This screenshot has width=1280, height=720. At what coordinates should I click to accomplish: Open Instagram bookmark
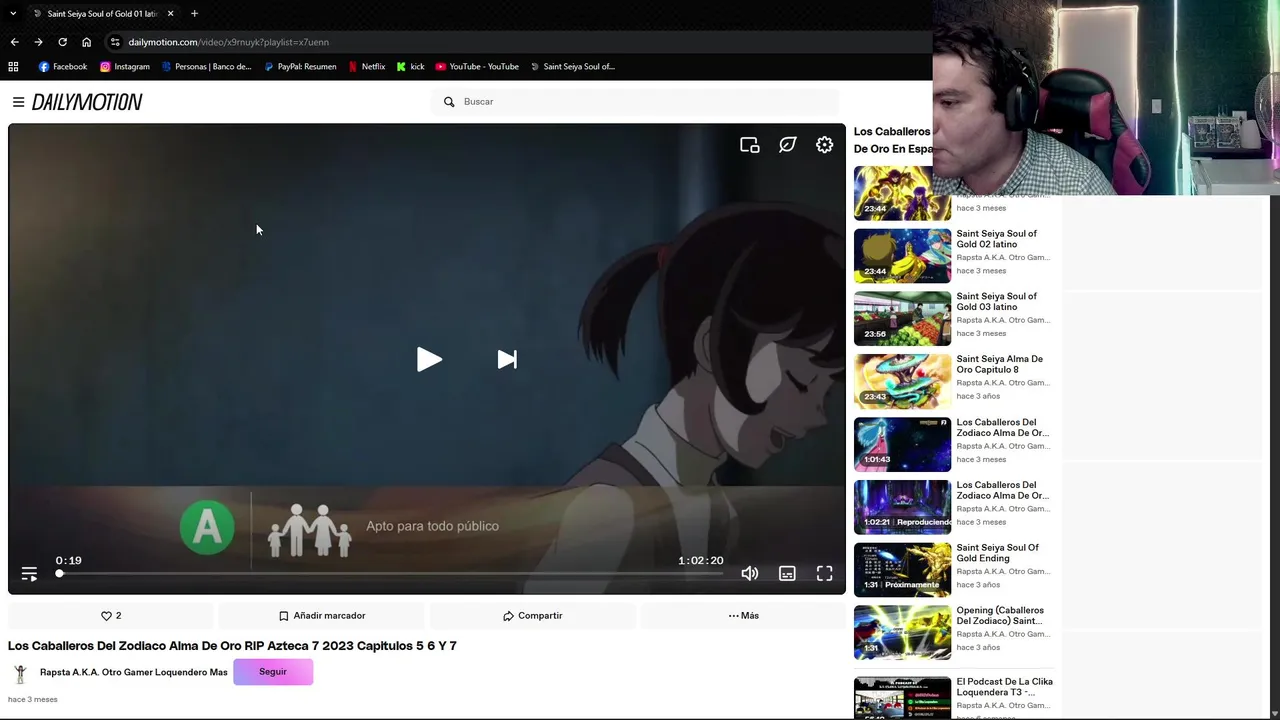(125, 67)
